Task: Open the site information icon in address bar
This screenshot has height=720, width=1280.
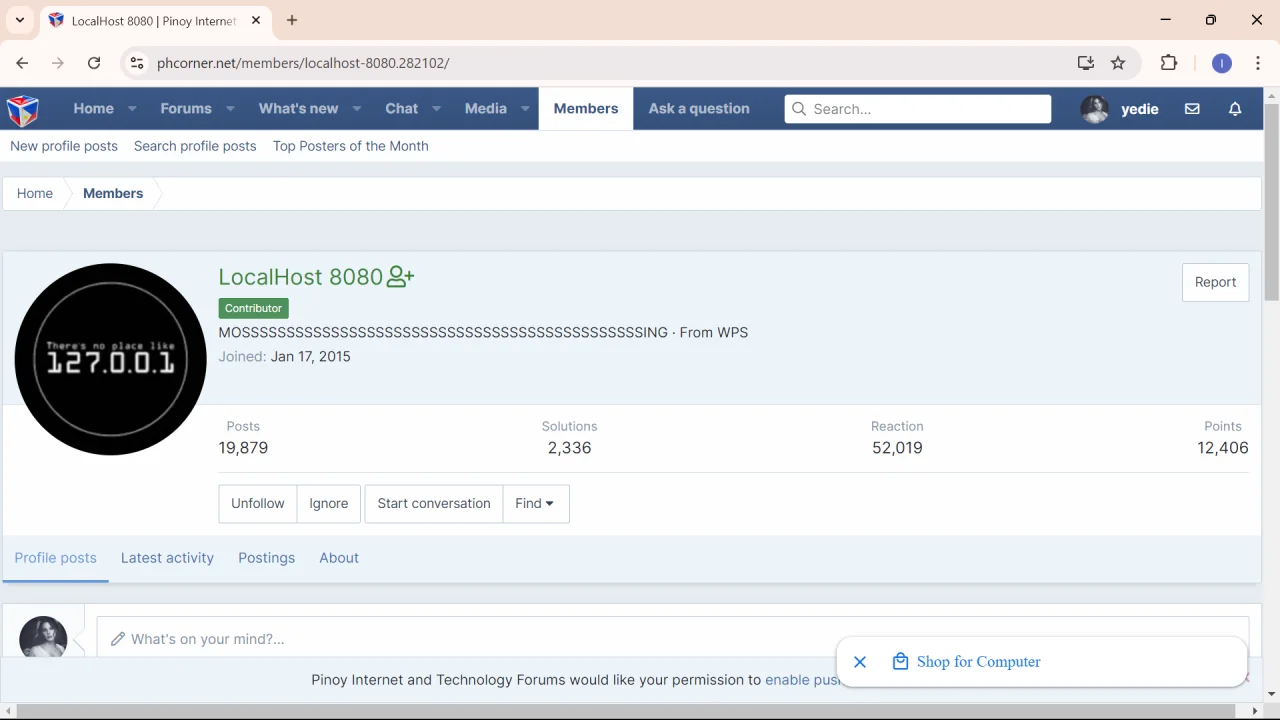Action: pyautogui.click(x=137, y=63)
